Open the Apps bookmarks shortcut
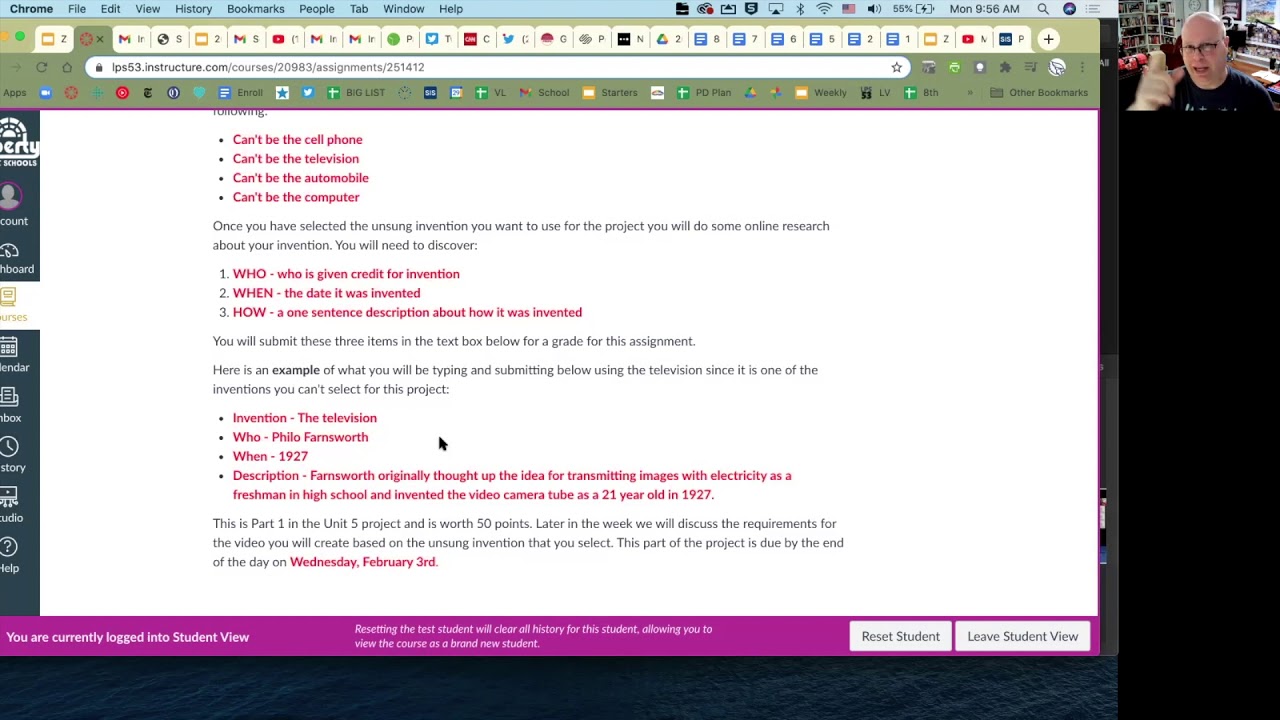 point(14,92)
